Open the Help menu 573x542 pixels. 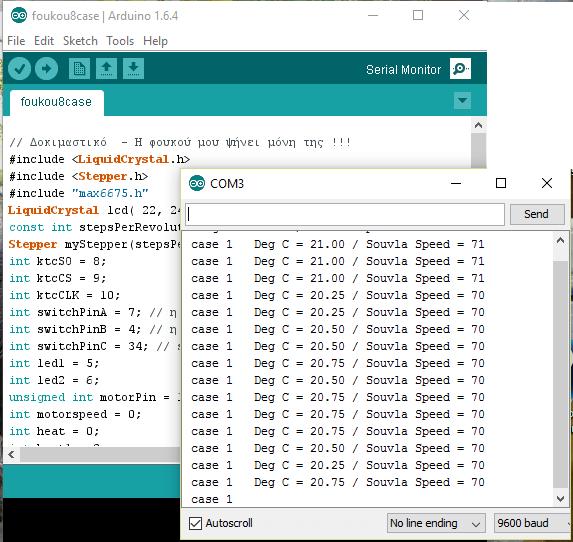(155, 41)
